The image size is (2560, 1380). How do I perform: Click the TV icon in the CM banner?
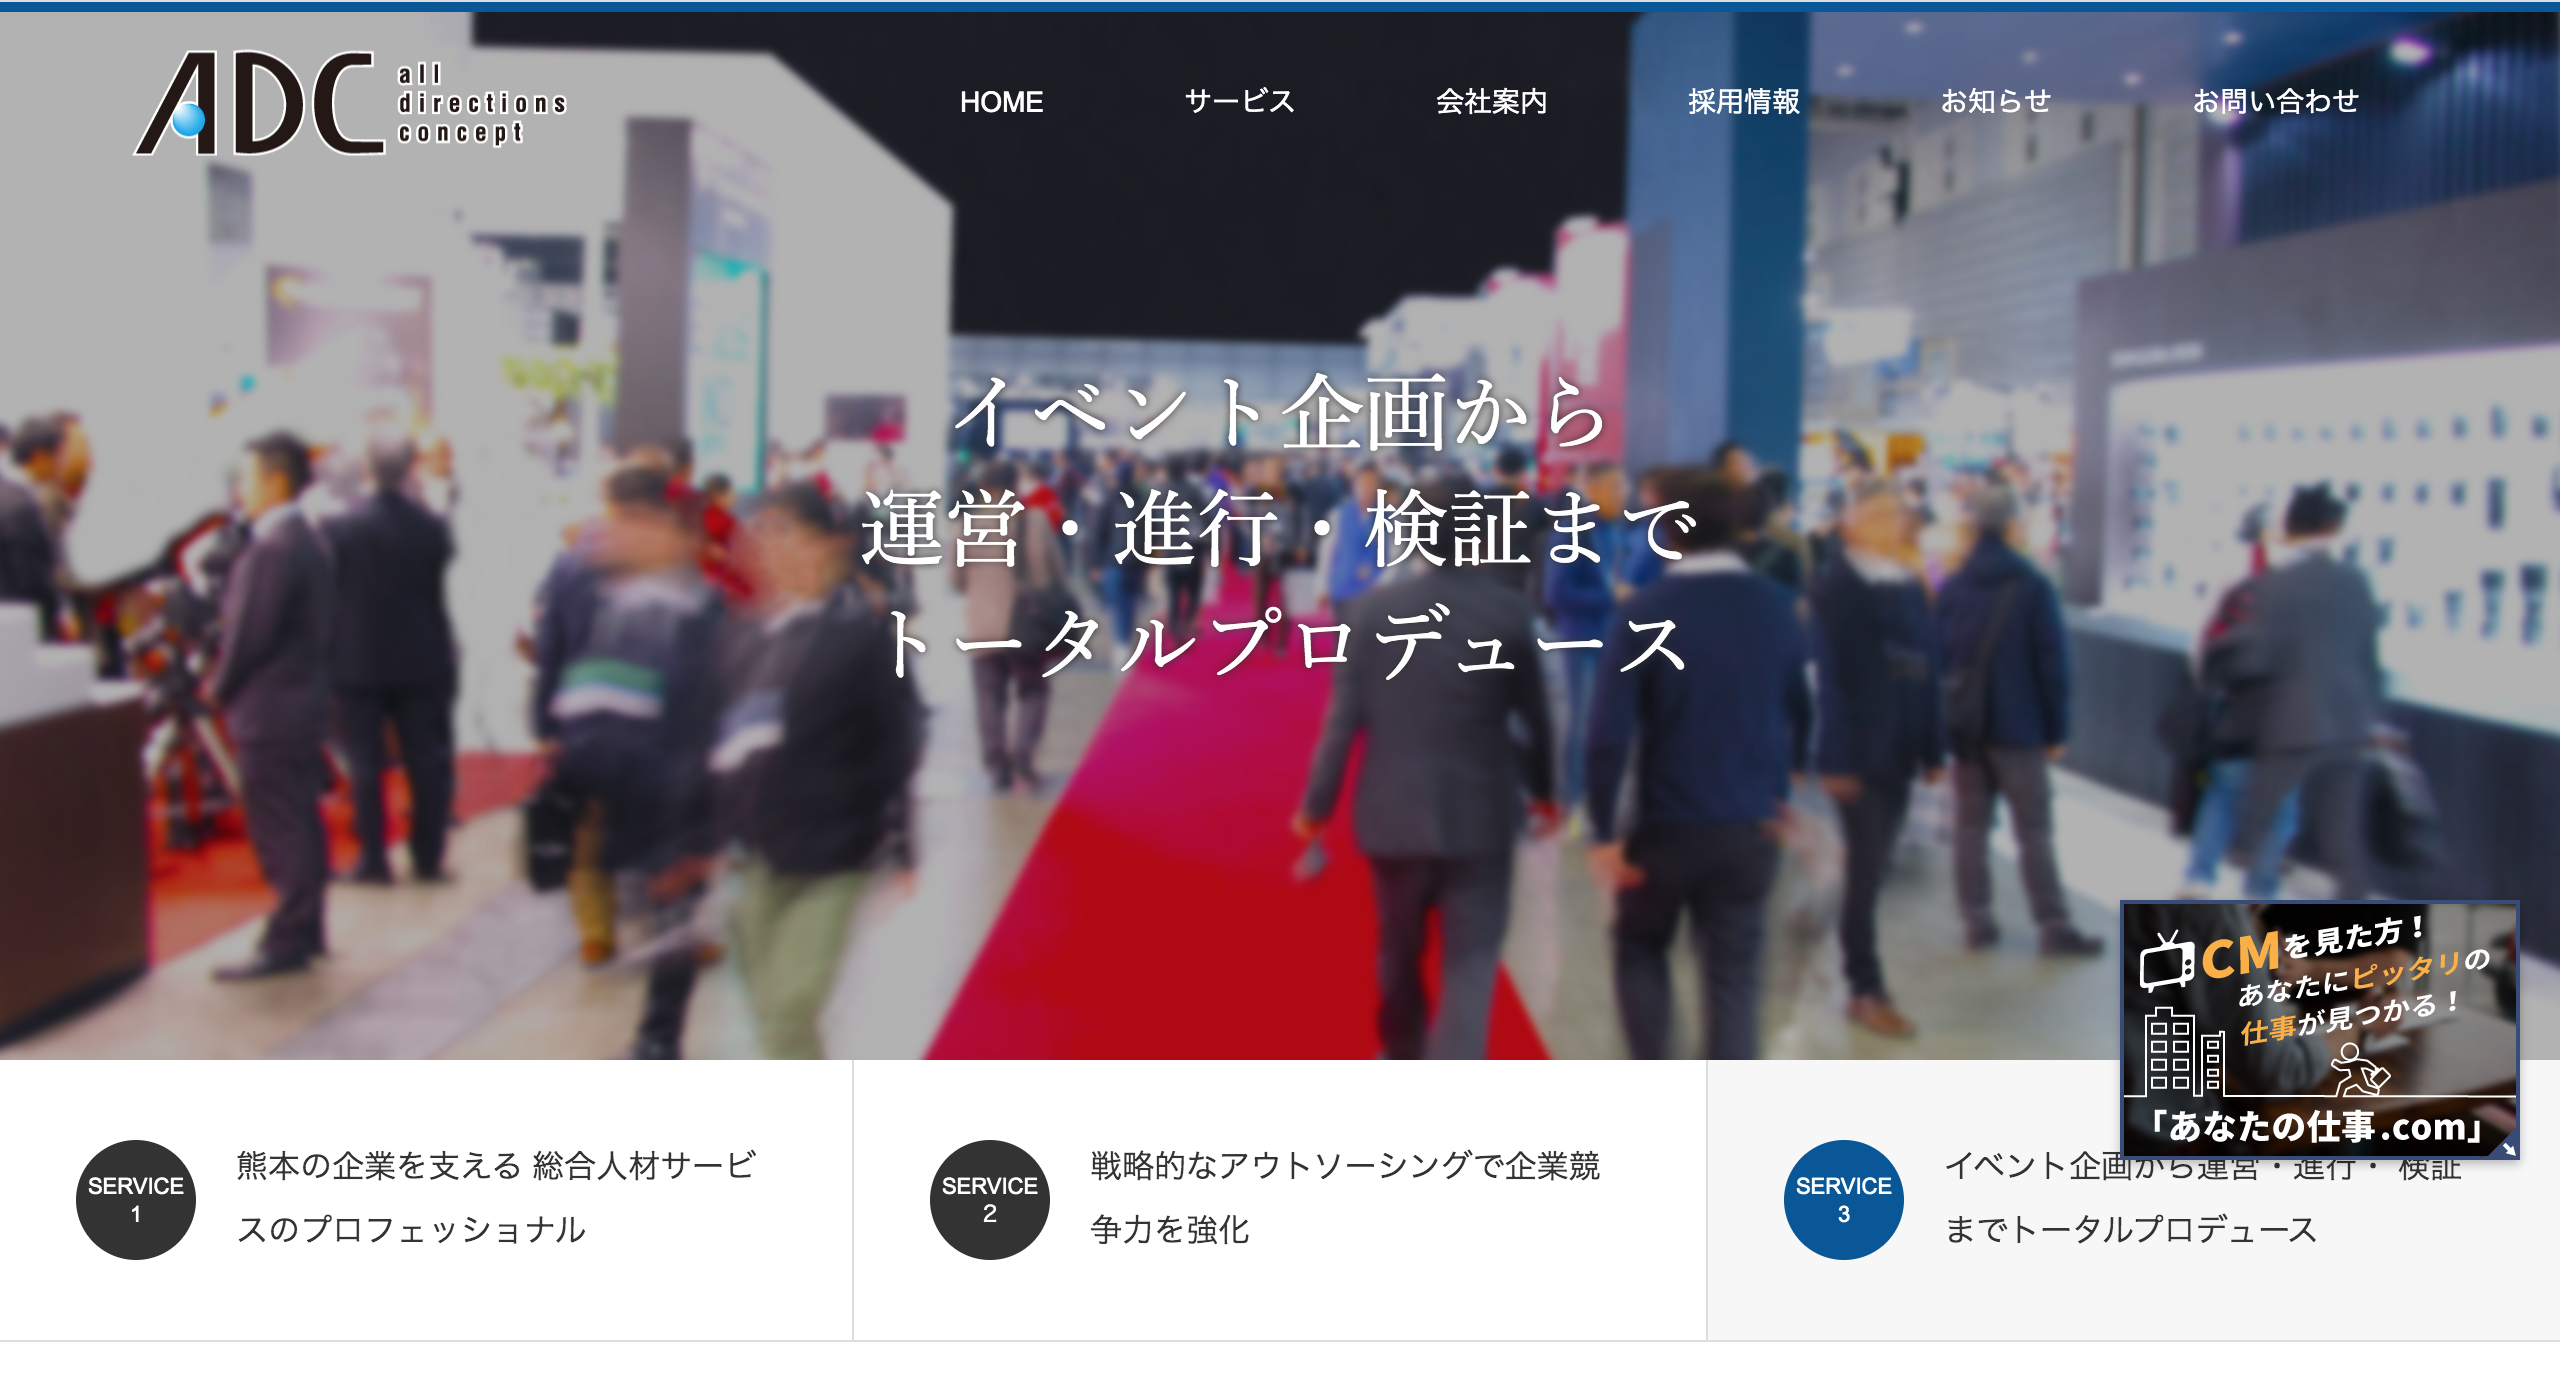2166,961
